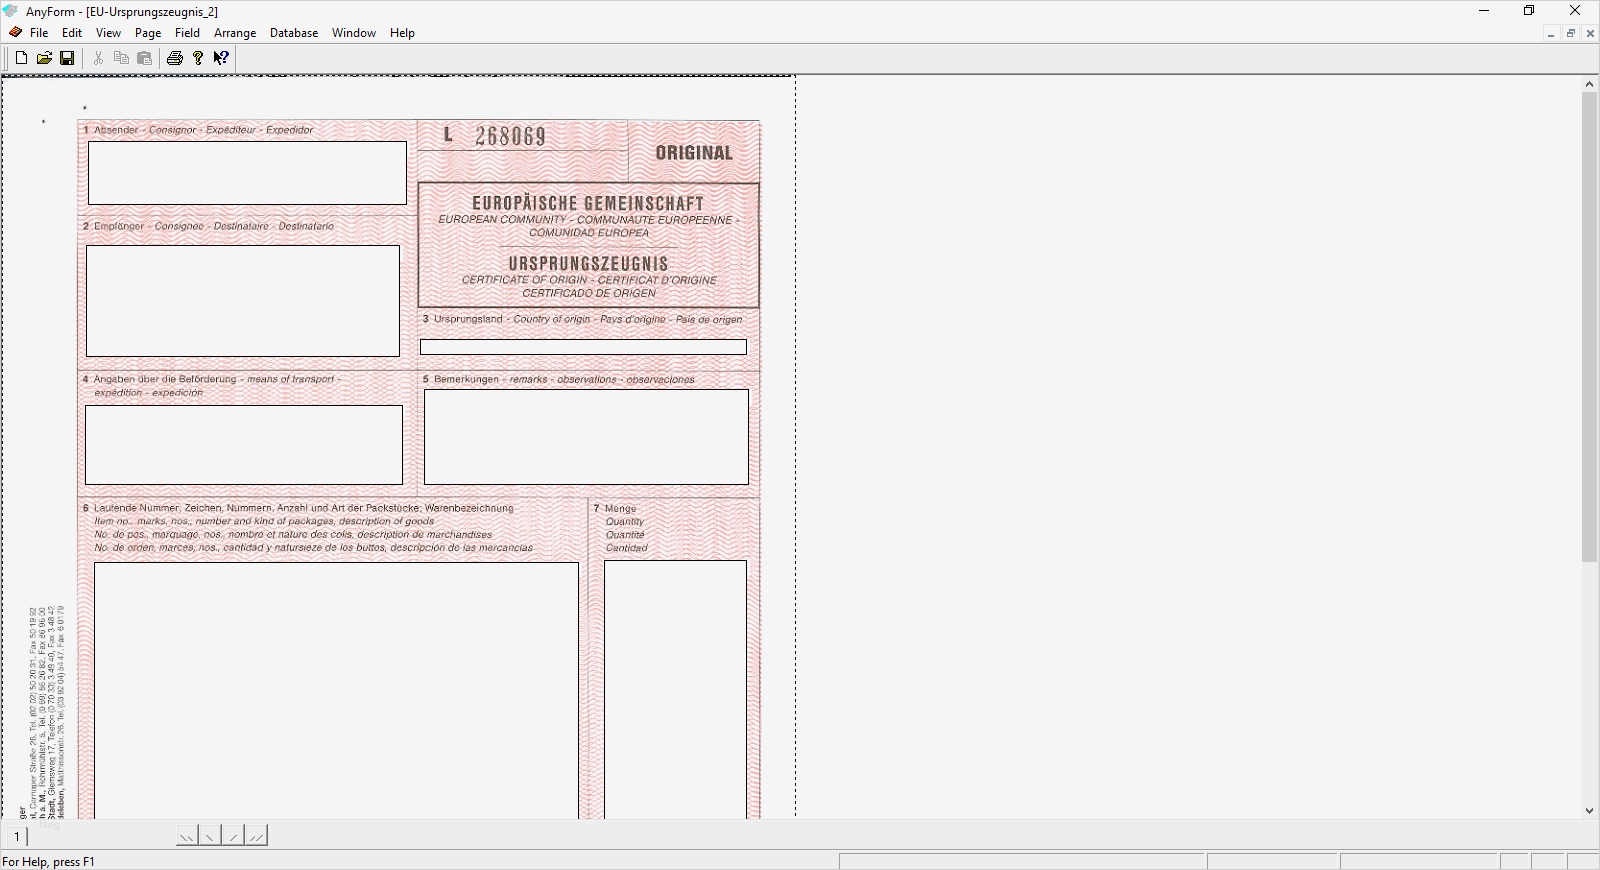Click the AnyForm app icon in title bar
The height and width of the screenshot is (870, 1600).
[x=11, y=11]
